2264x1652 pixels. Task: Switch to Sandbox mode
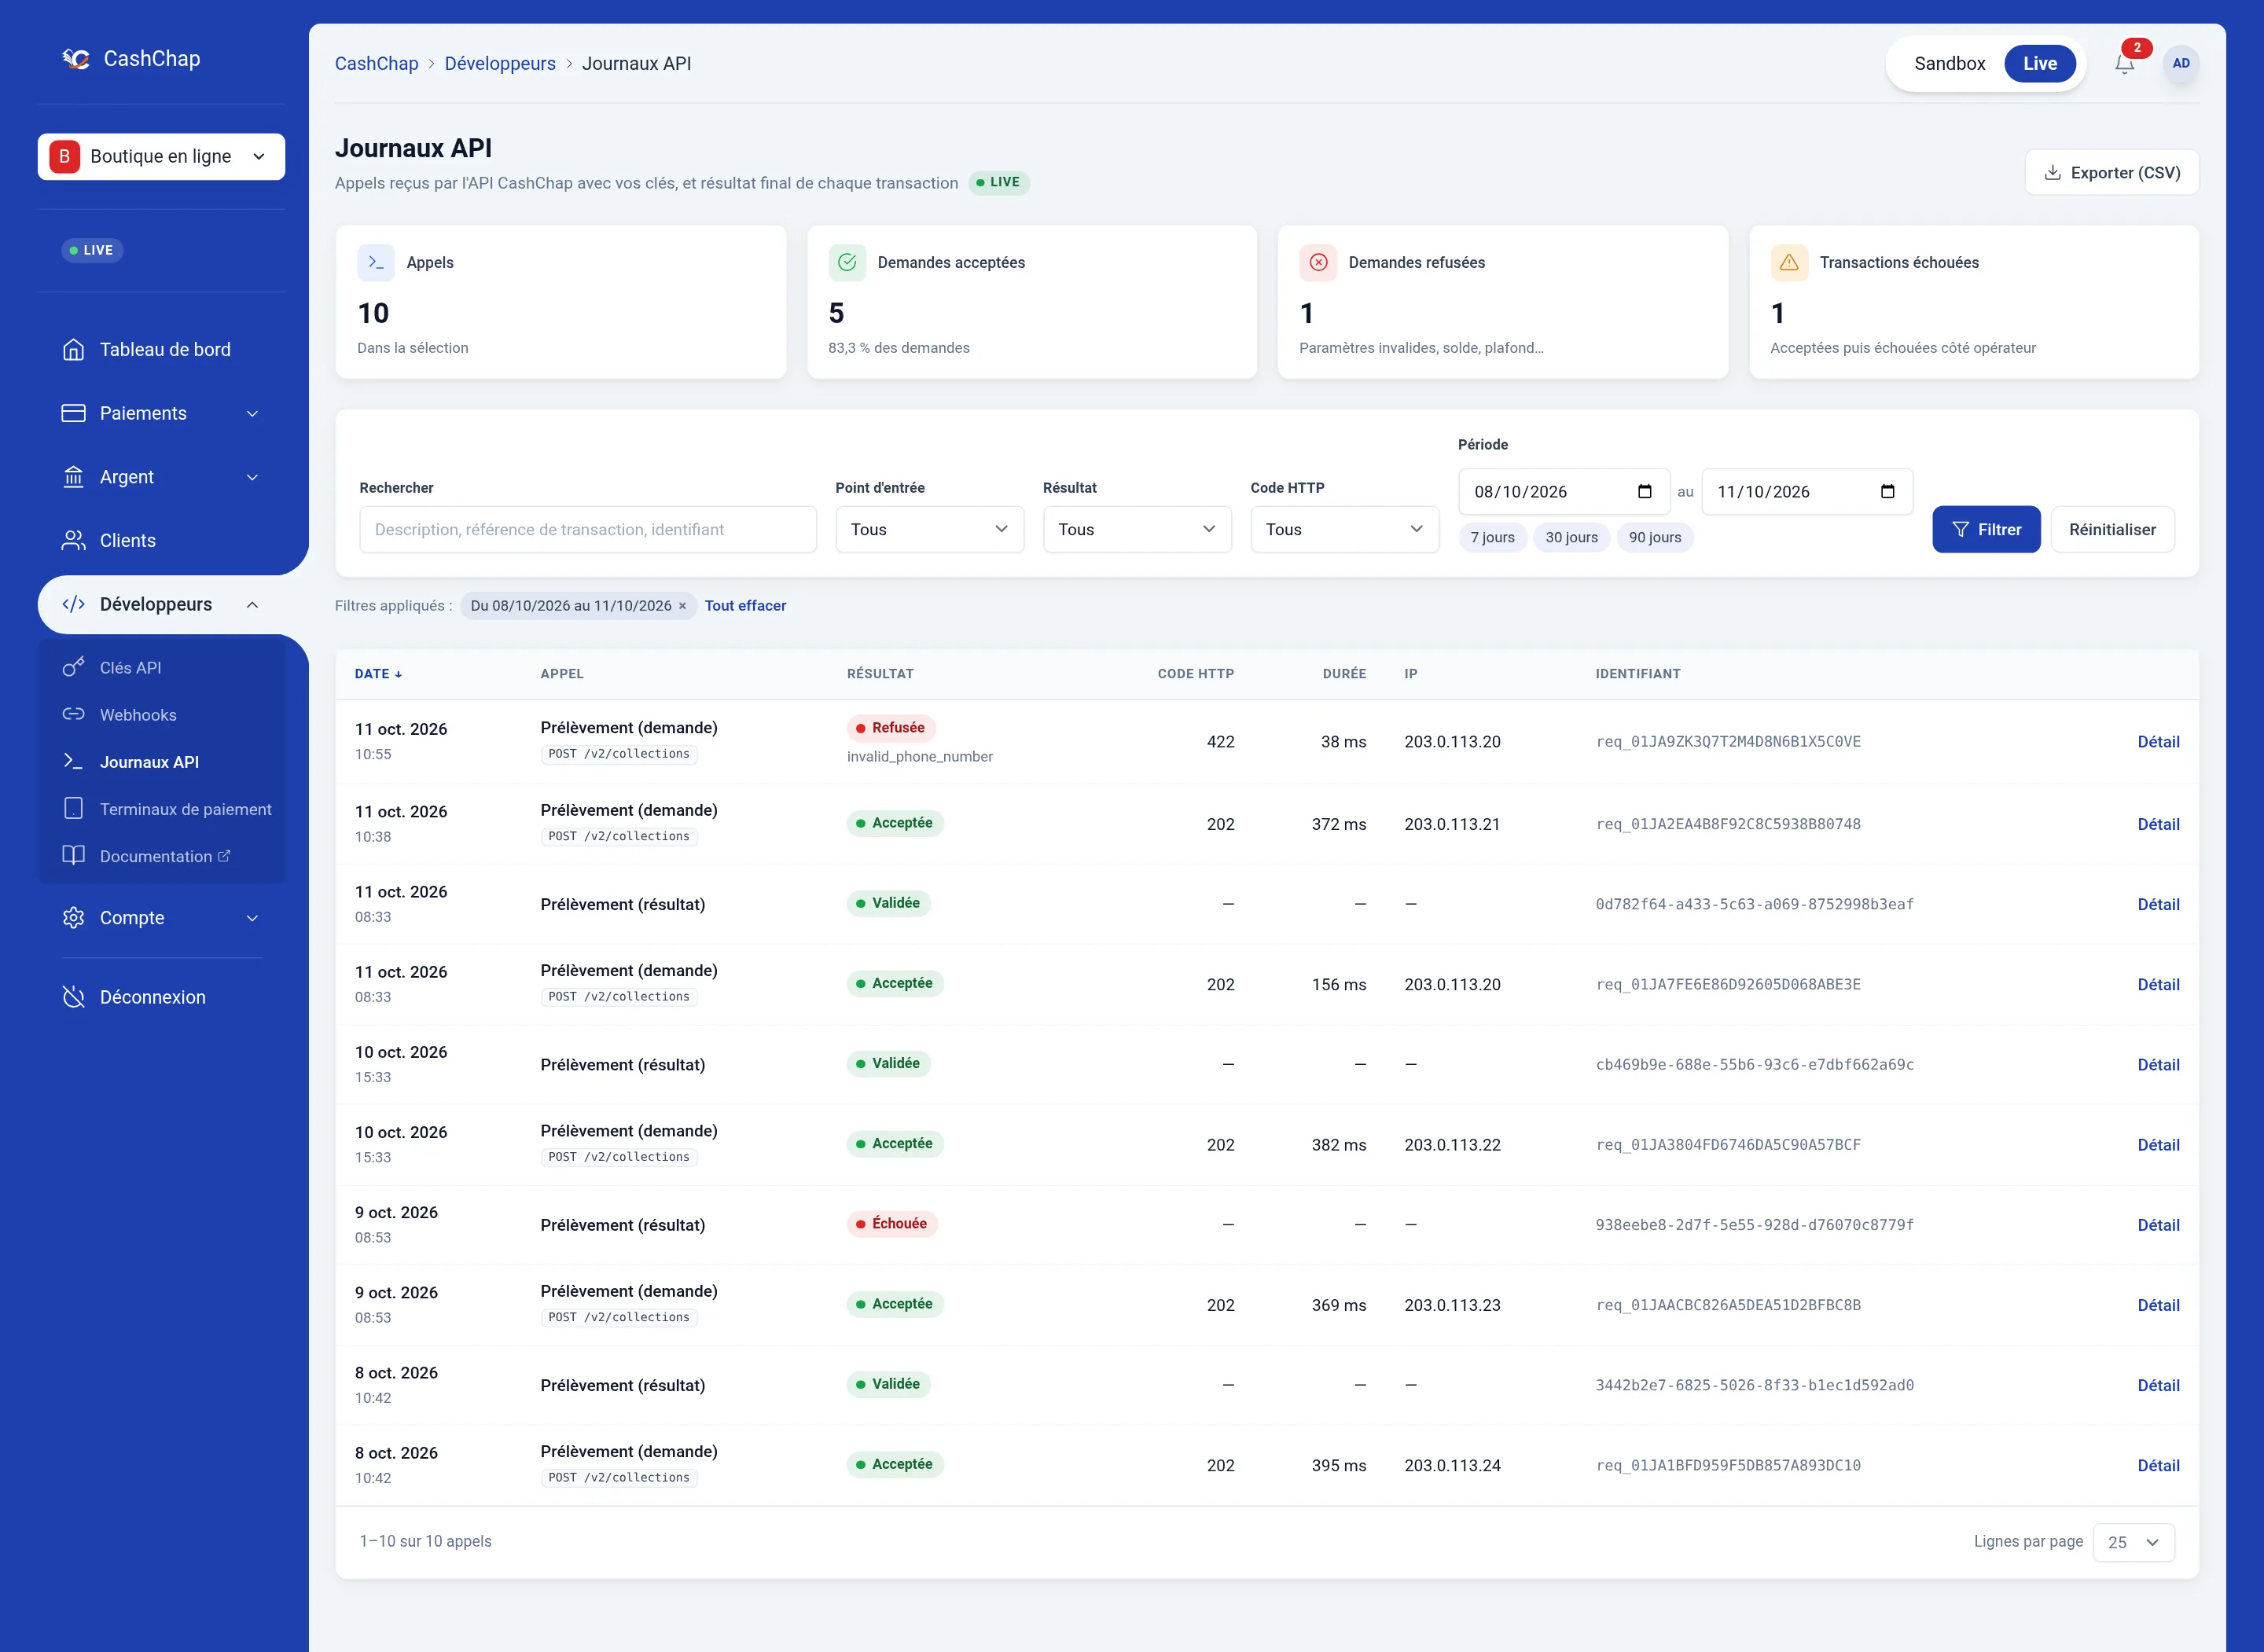coord(1949,63)
